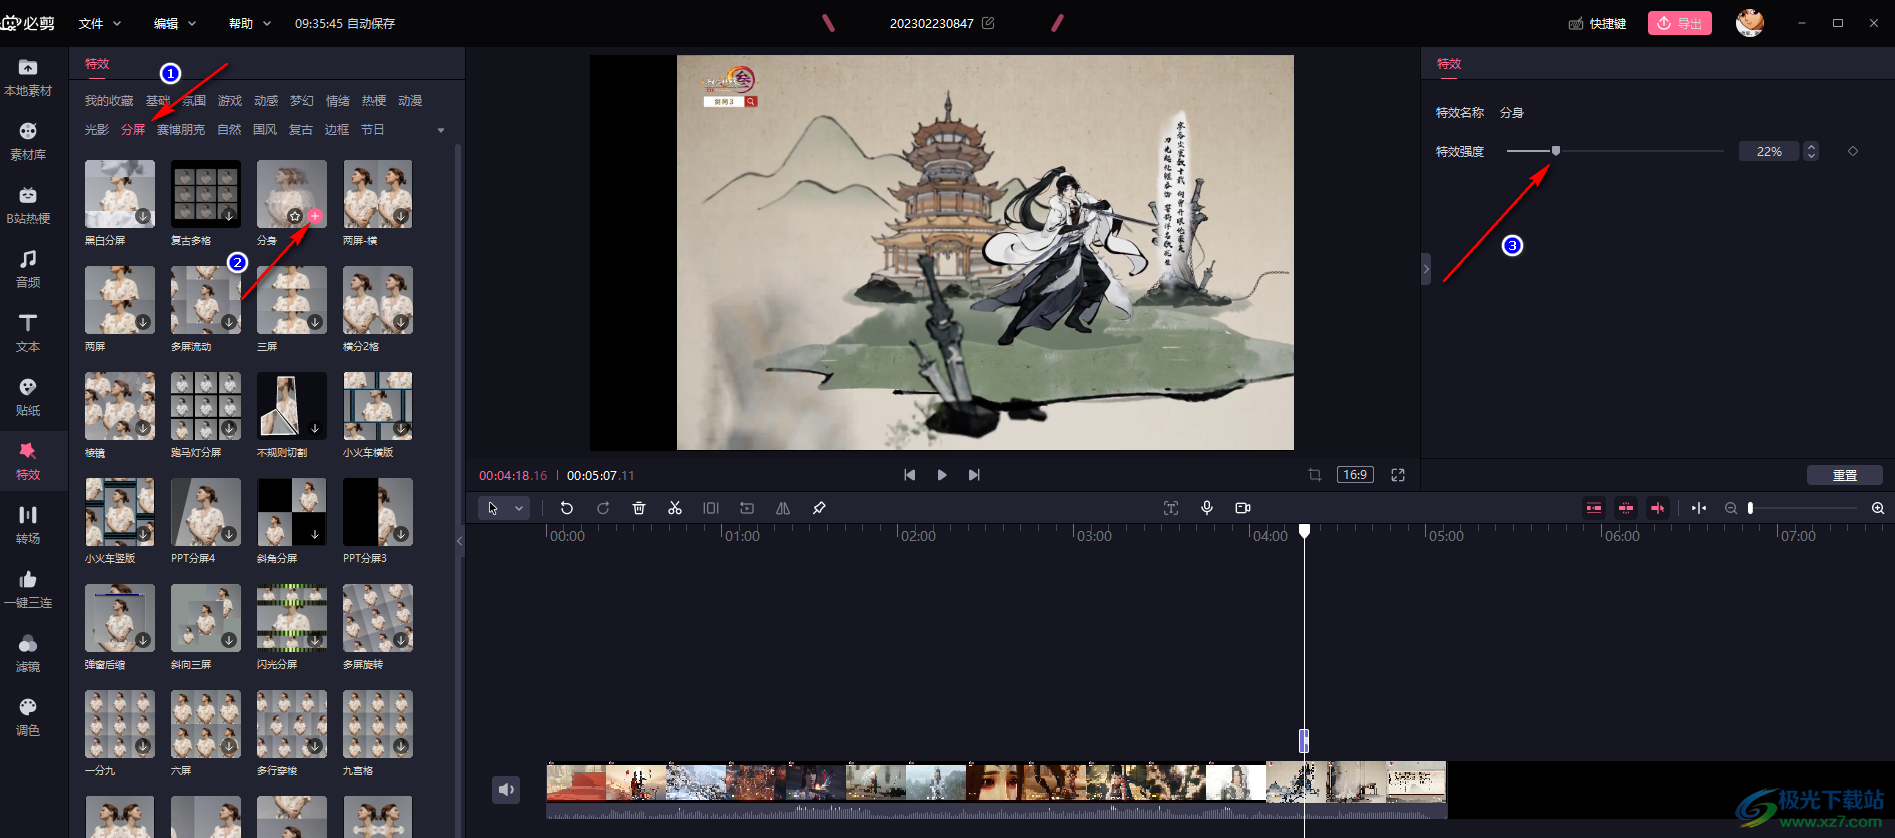Select the 复古多格 effect thumbnail
1895x838 pixels.
click(x=206, y=194)
